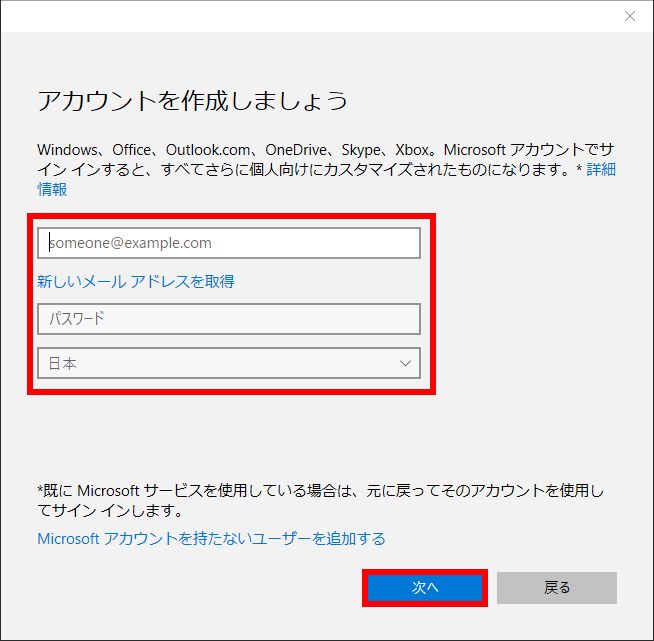Click the empty title bar of the dialog
Screen dimensions: 654x641
point(300,16)
